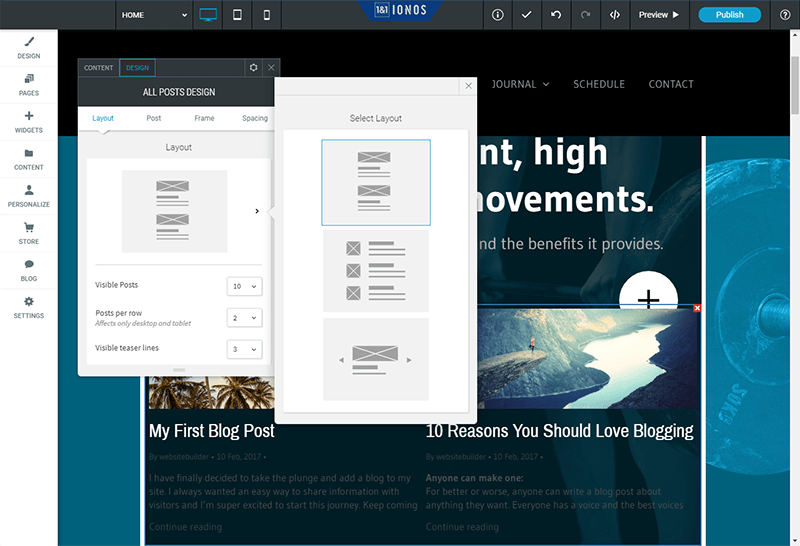
Task: Choose the stacked vertical layout thumbnail
Action: click(376, 182)
